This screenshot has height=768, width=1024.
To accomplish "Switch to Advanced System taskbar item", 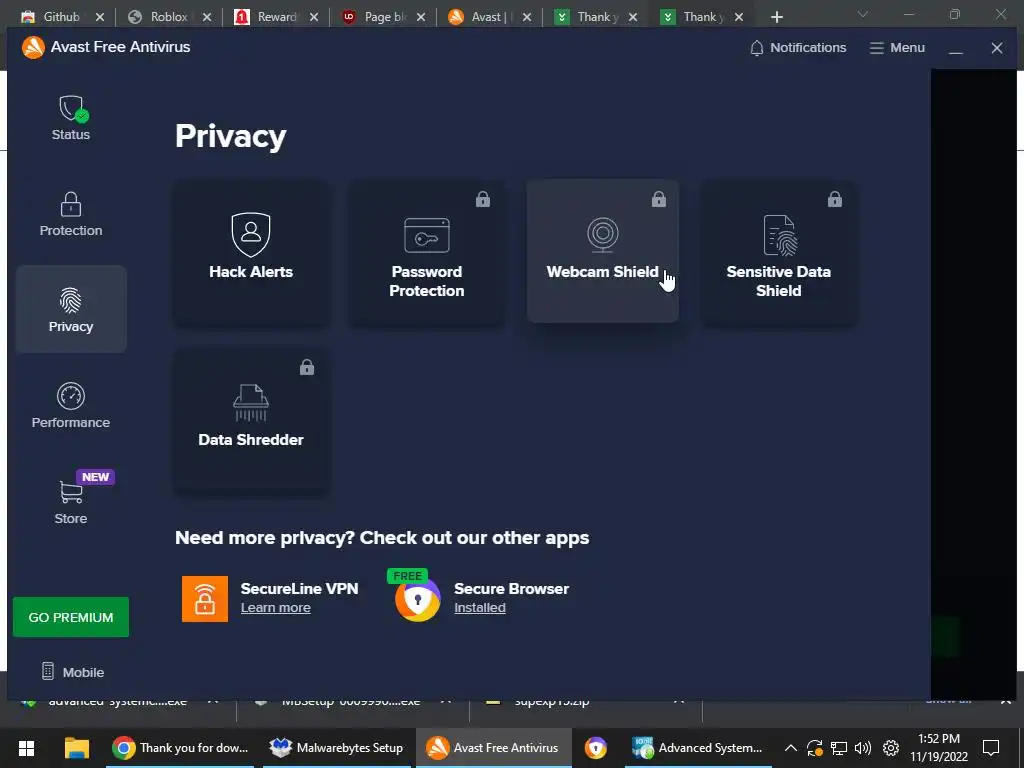I will [697, 748].
